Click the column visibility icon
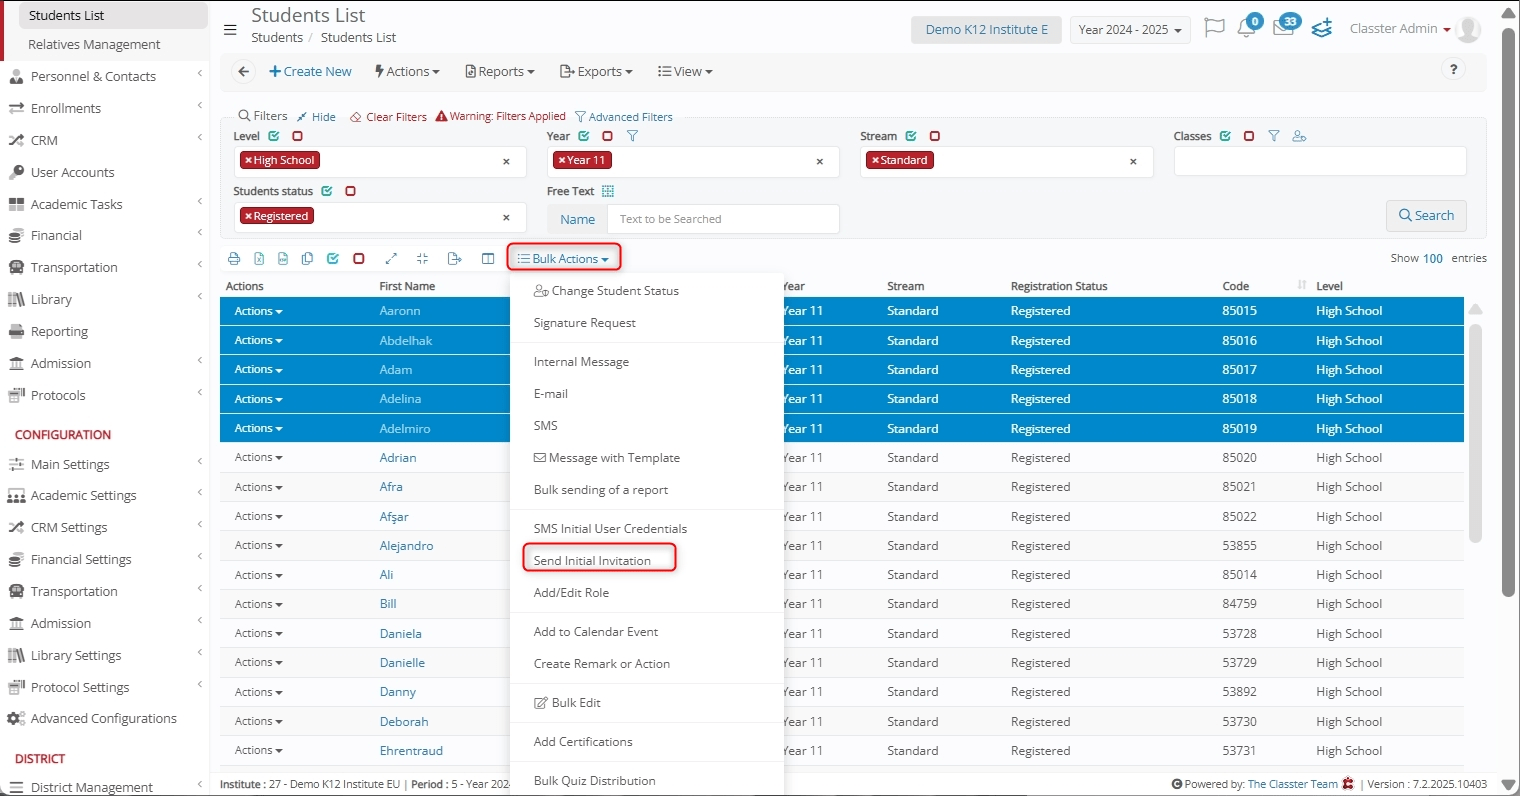Viewport: 1520px width, 796px height. click(x=488, y=259)
